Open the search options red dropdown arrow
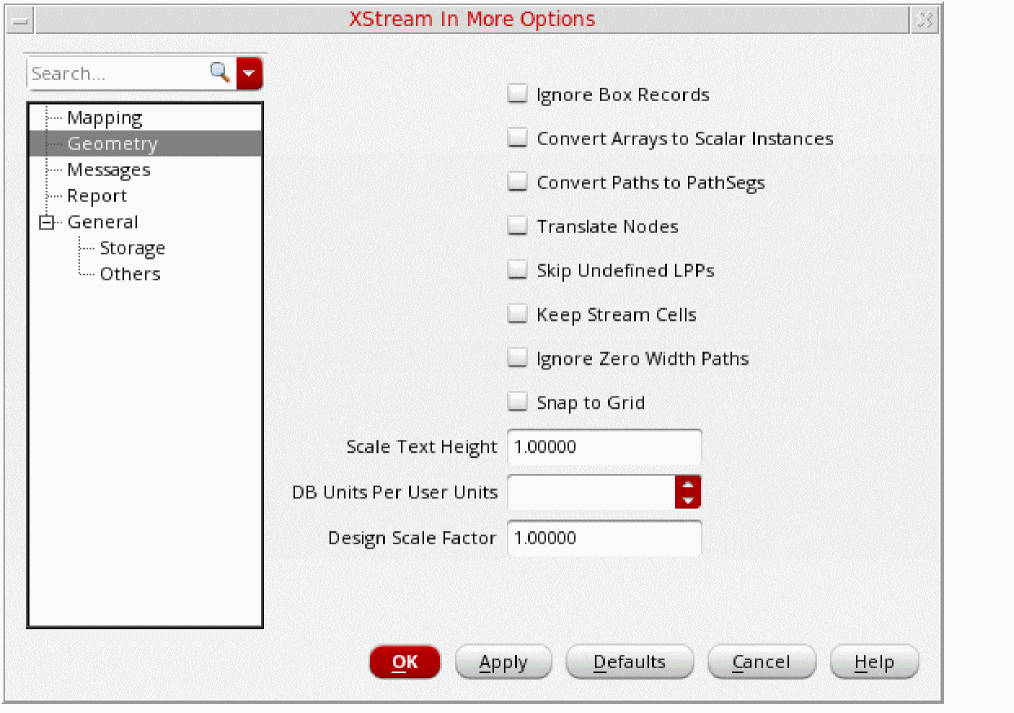 250,73
